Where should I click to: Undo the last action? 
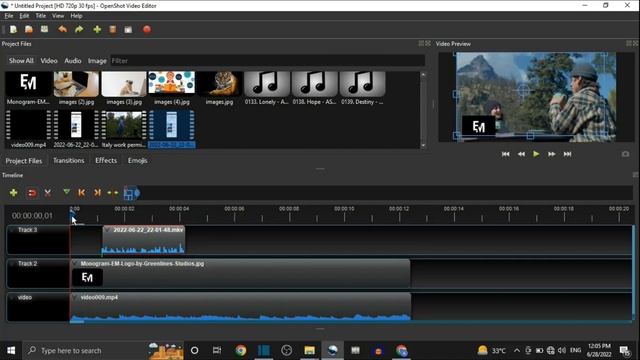pos(62,29)
